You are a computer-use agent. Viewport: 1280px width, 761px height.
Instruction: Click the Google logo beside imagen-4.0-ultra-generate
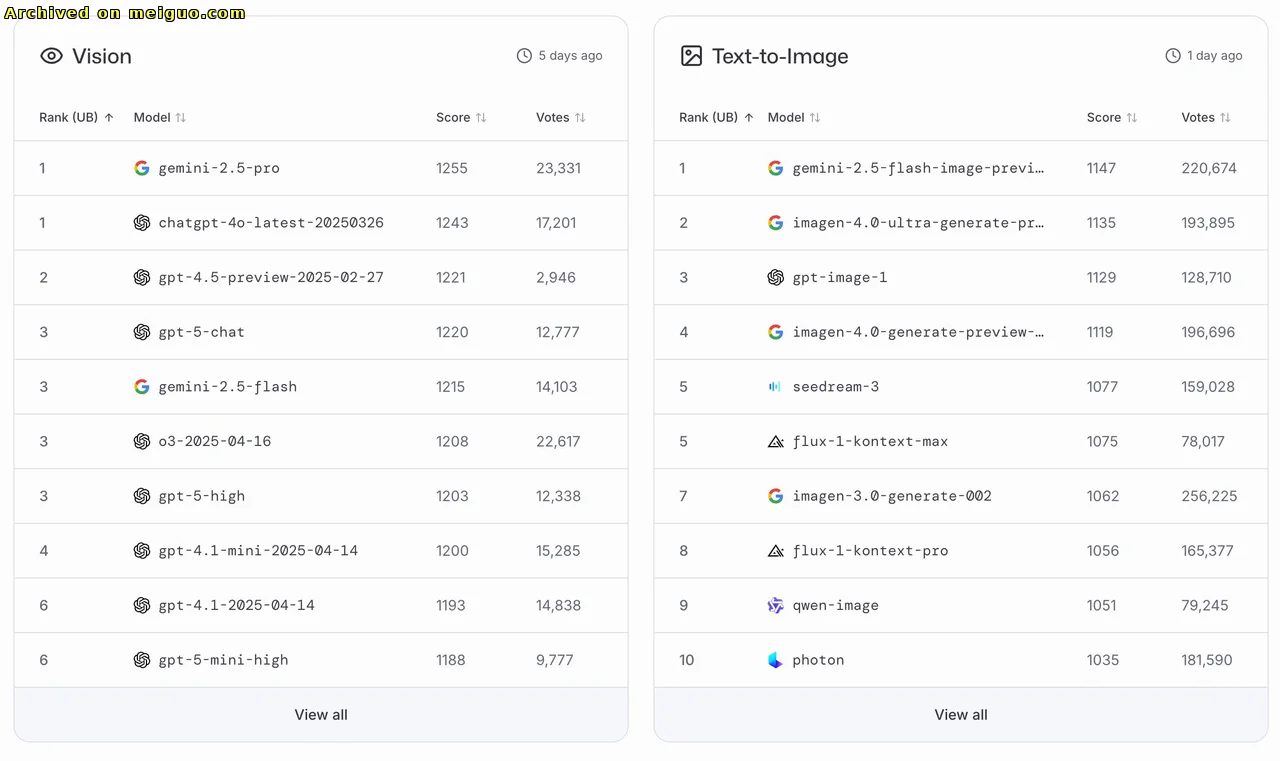[776, 223]
